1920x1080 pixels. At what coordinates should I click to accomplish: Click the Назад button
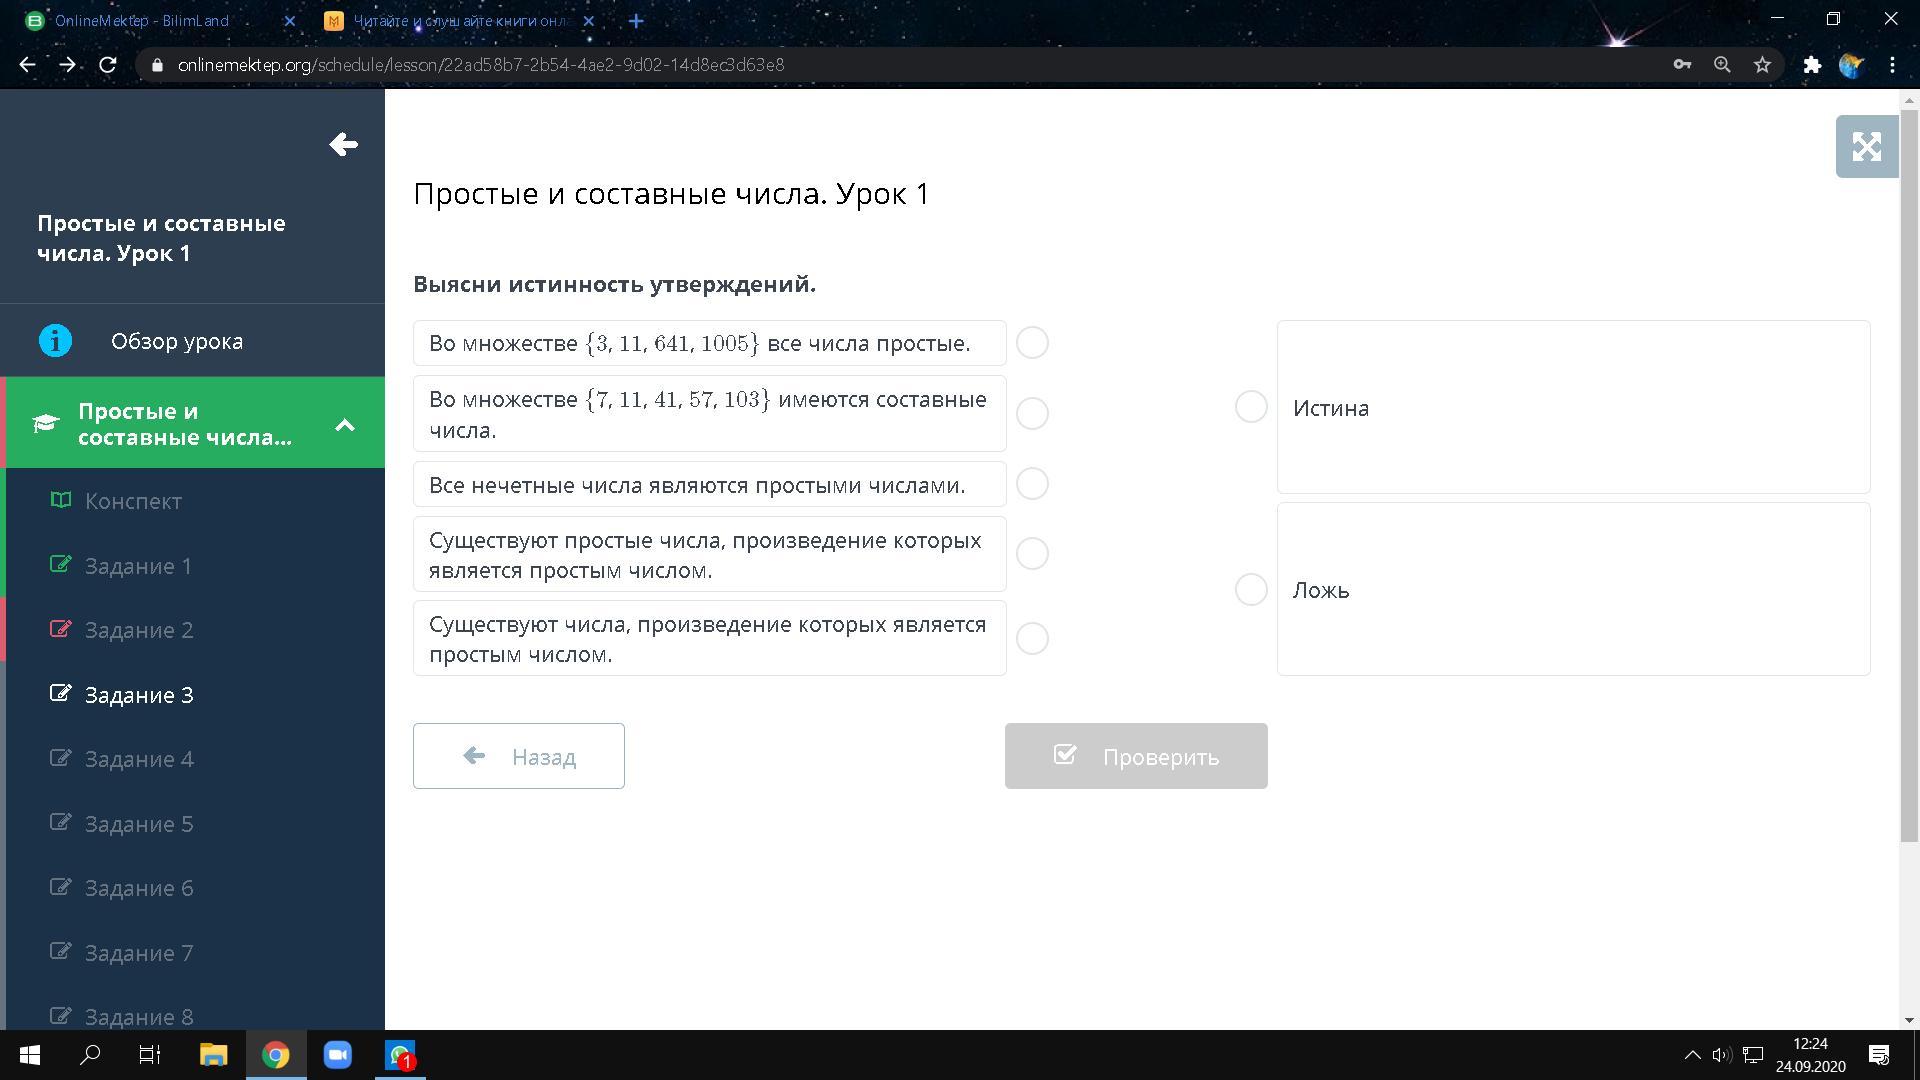click(518, 756)
